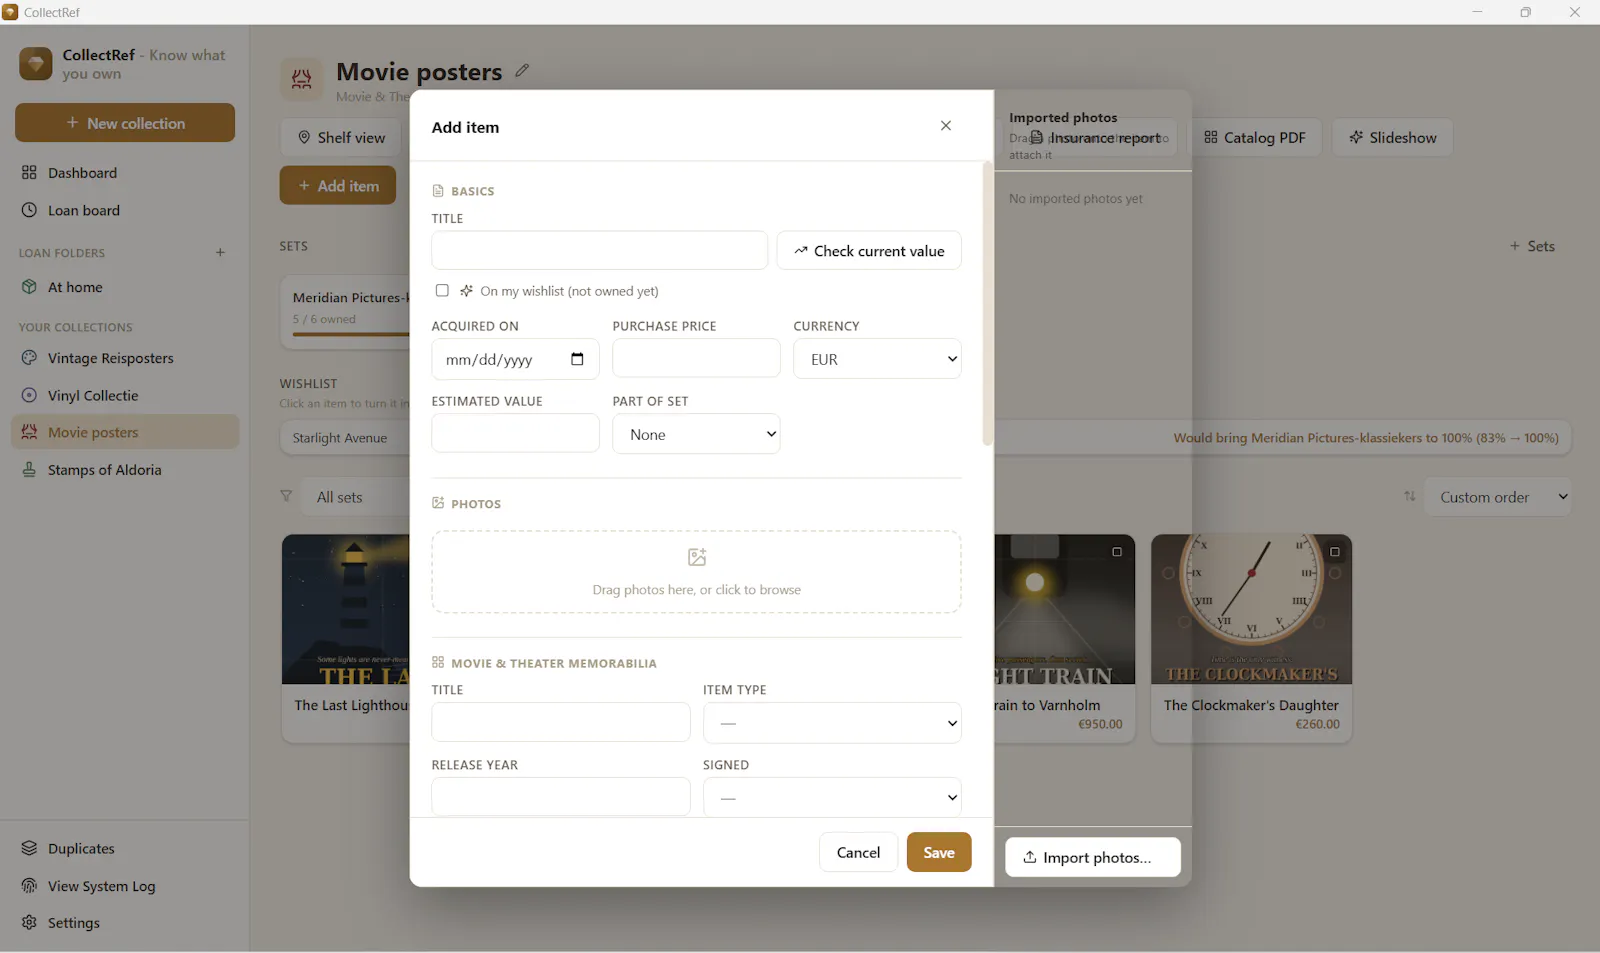Open the Dashboard page
This screenshot has width=1600, height=953.
125,173
